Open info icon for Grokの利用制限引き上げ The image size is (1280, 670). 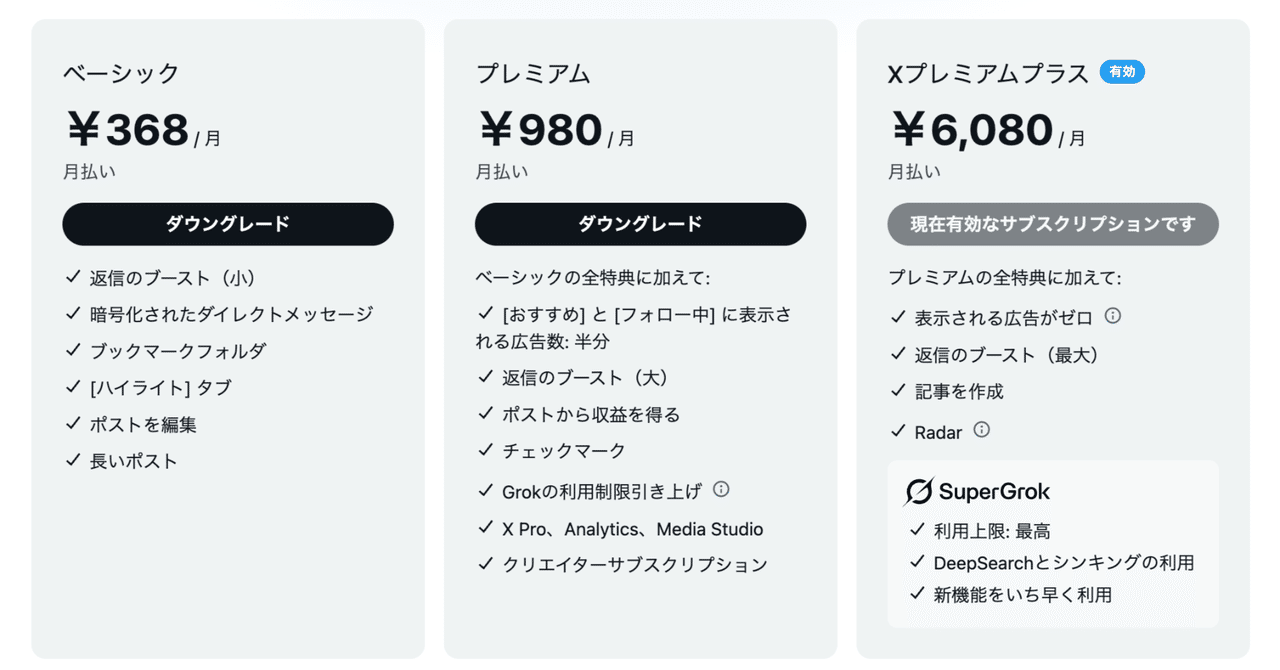[x=721, y=489]
